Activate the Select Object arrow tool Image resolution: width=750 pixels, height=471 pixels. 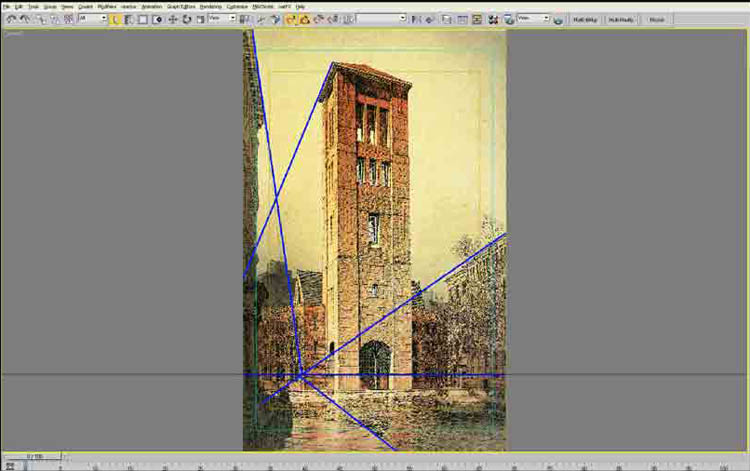click(x=115, y=19)
